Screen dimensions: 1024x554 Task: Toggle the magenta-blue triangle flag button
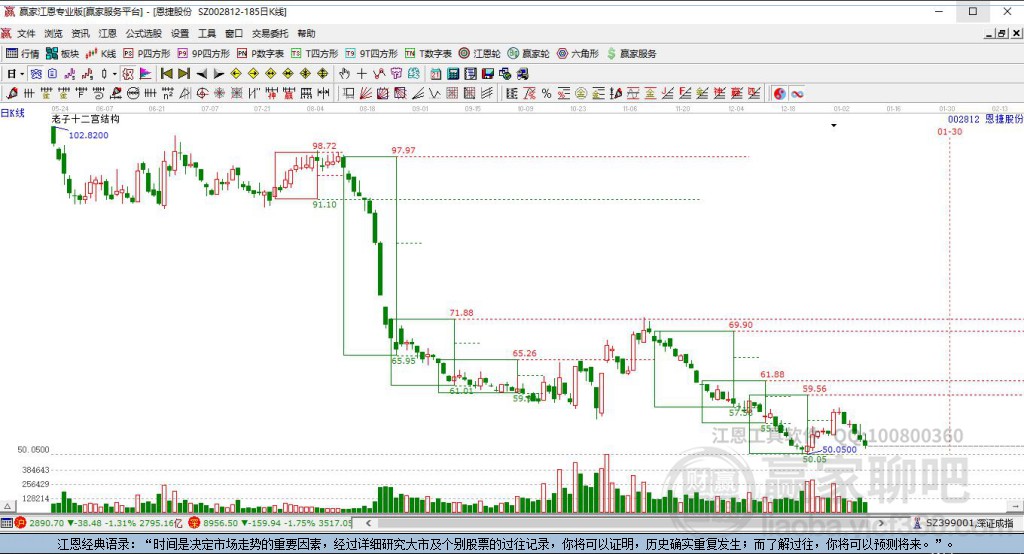pyautogui.click(x=145, y=74)
